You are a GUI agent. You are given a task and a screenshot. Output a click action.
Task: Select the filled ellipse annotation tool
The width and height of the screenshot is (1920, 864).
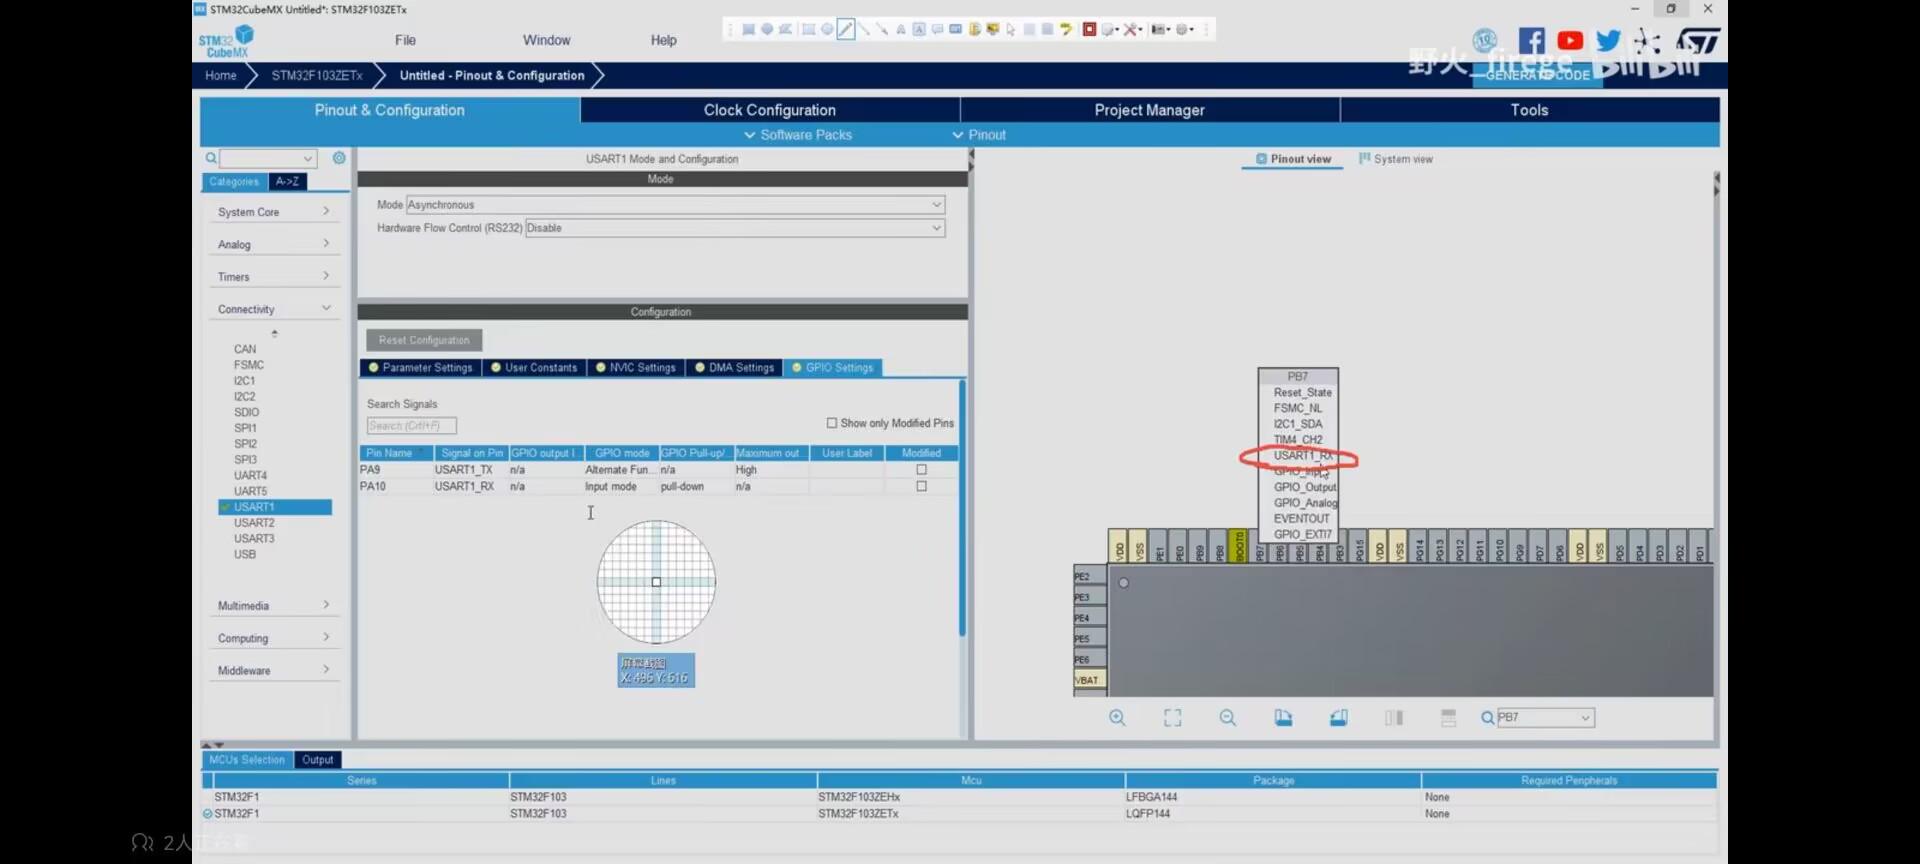point(767,30)
